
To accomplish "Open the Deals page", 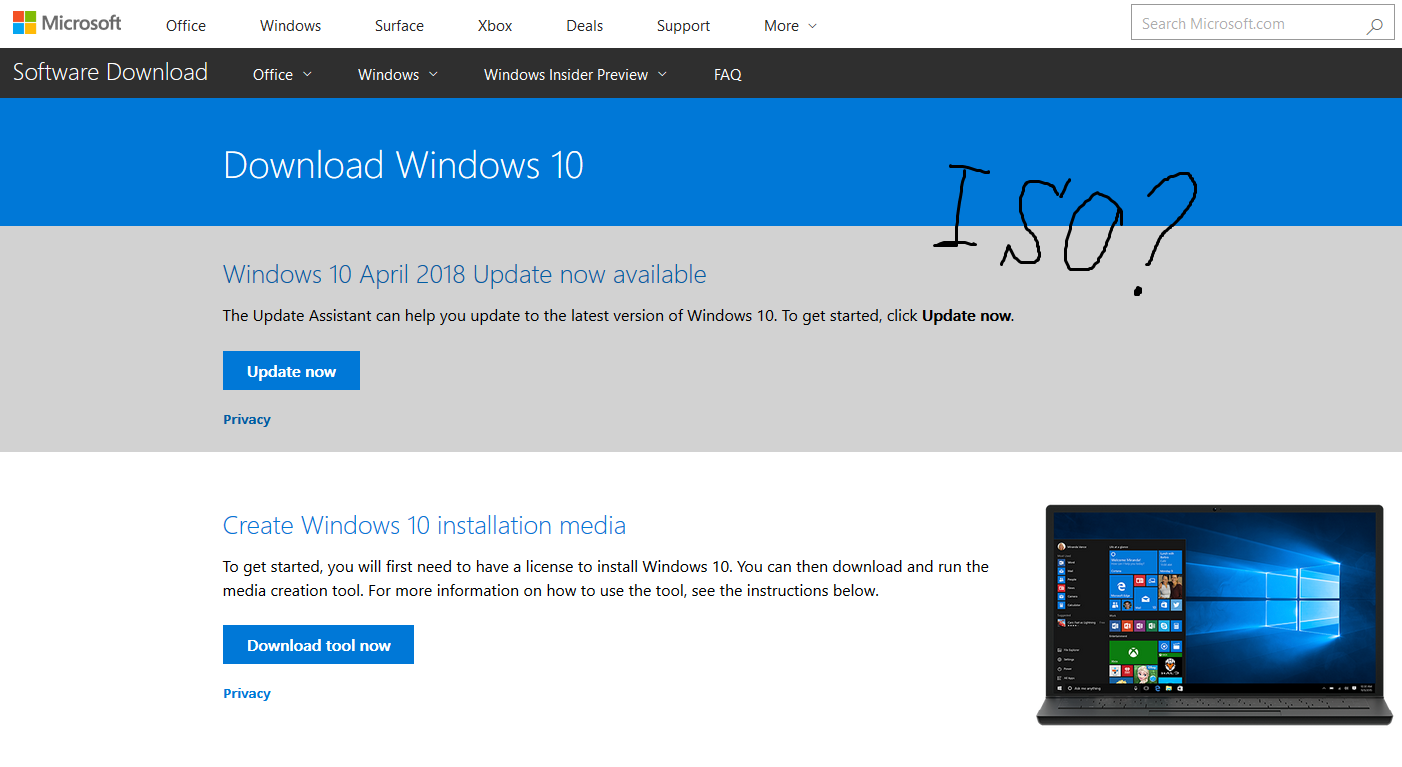I will (584, 25).
